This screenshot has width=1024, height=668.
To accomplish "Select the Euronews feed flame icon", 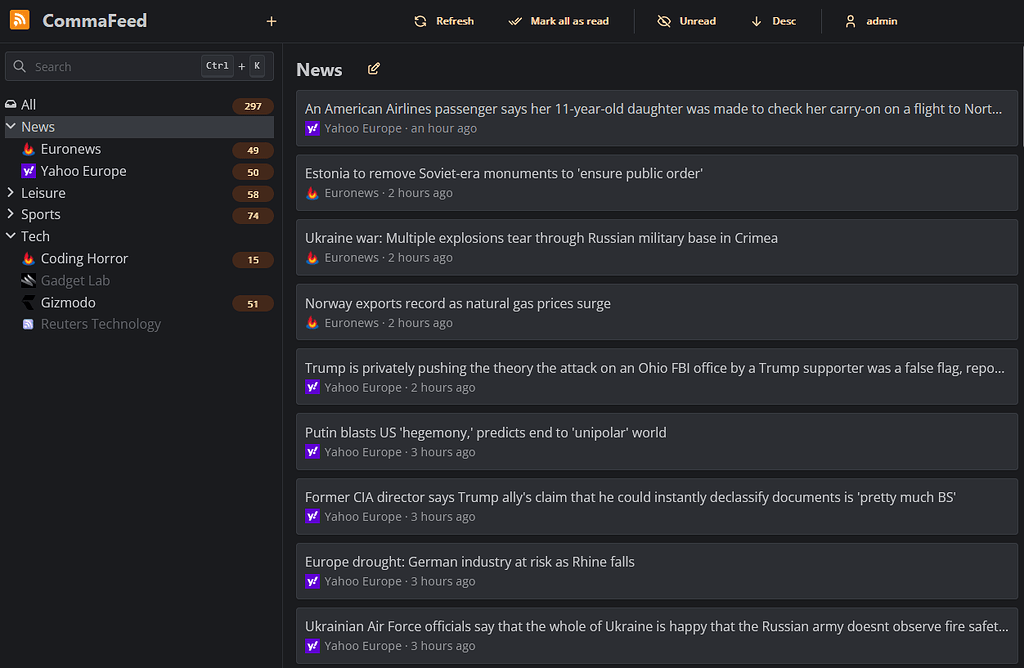I will (x=30, y=149).
